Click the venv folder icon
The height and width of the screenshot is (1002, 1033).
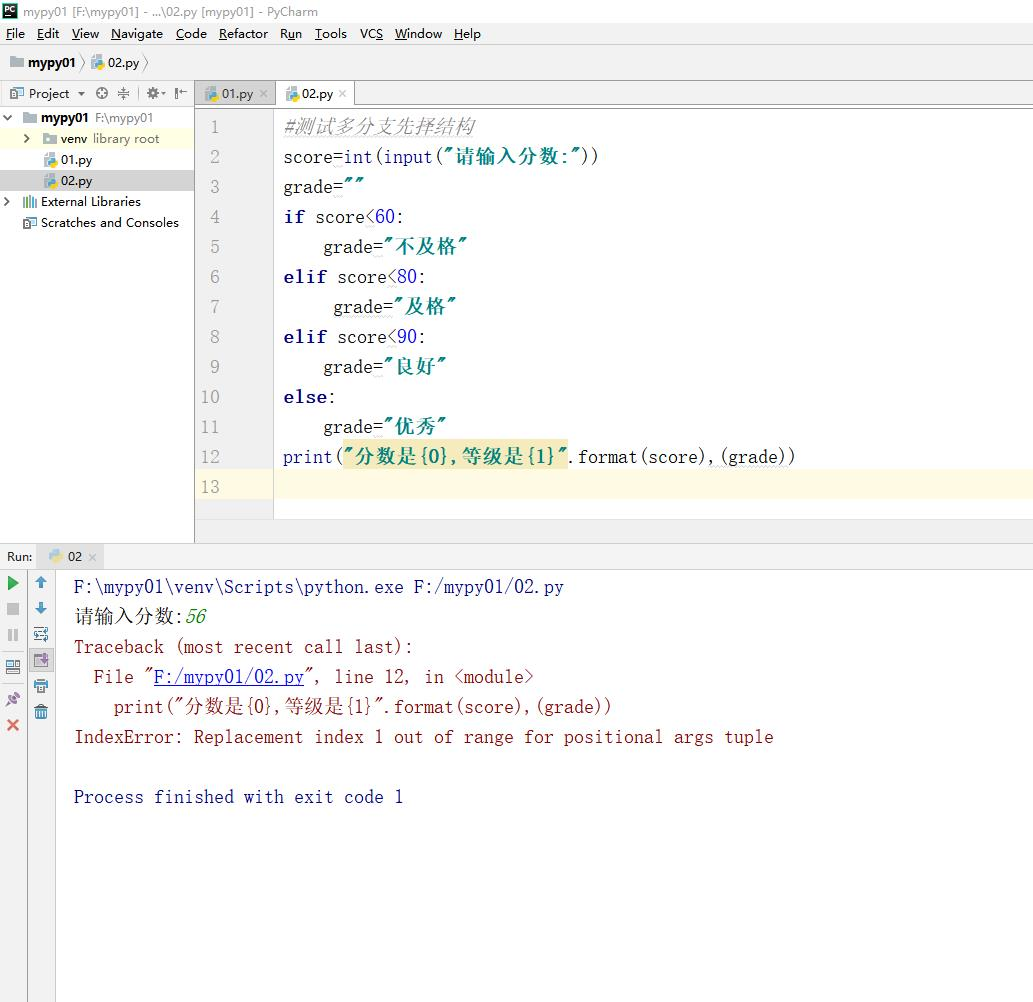49,138
